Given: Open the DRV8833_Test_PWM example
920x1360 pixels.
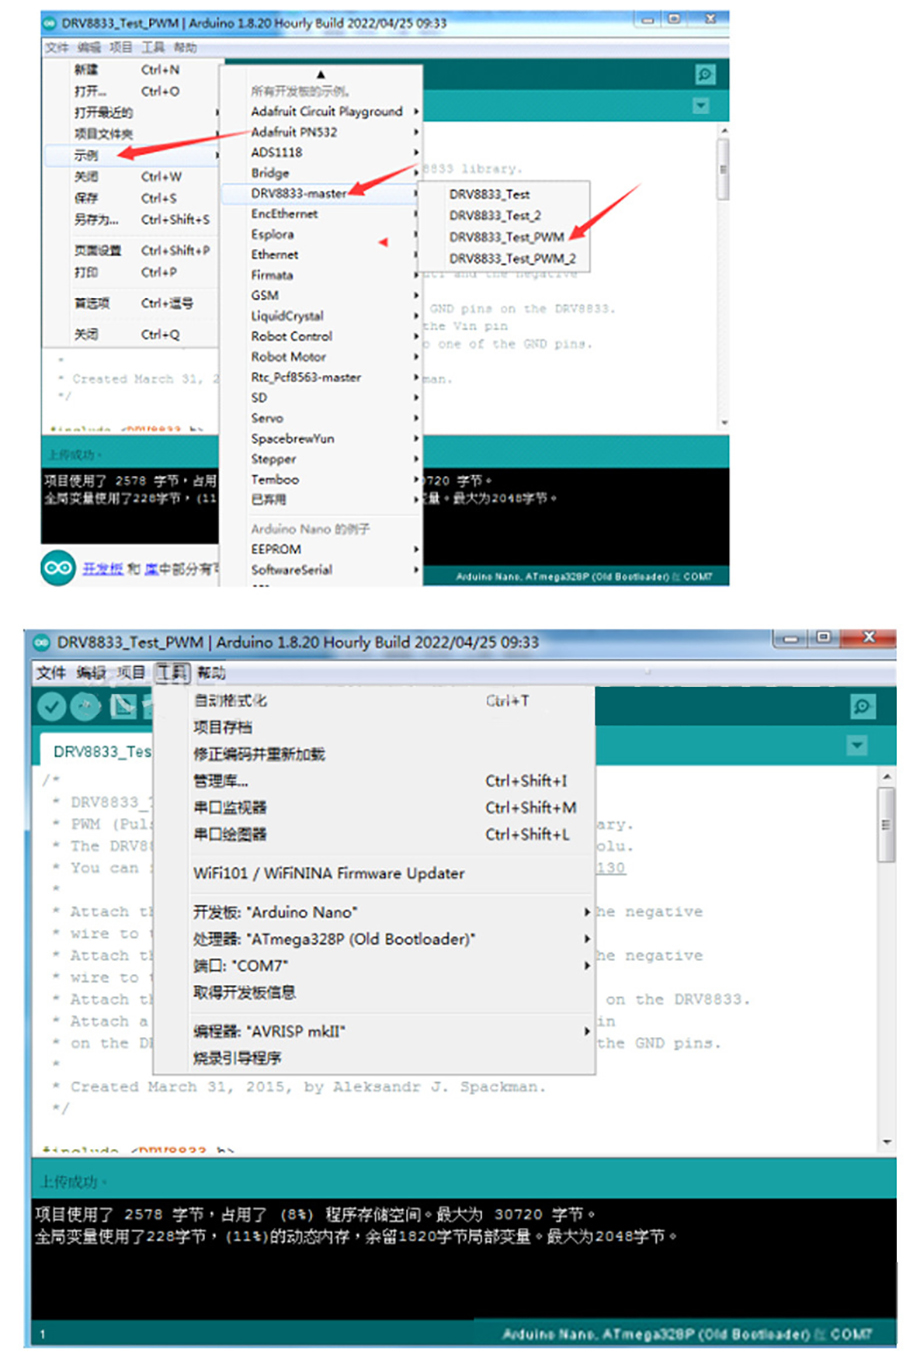Looking at the screenshot, I should [504, 237].
